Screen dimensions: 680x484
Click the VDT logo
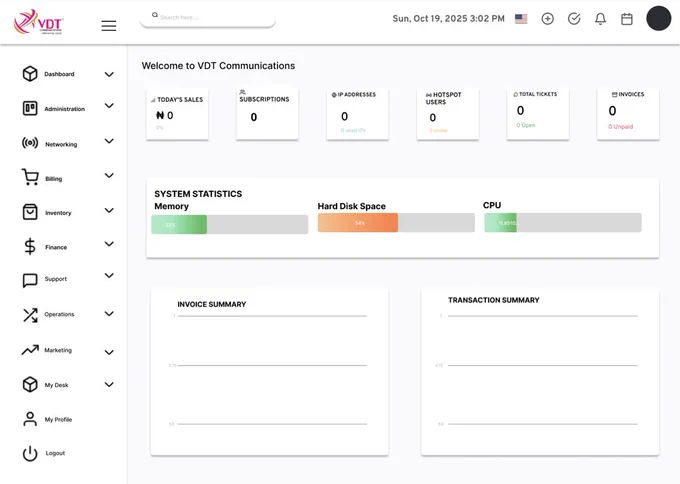(39, 22)
